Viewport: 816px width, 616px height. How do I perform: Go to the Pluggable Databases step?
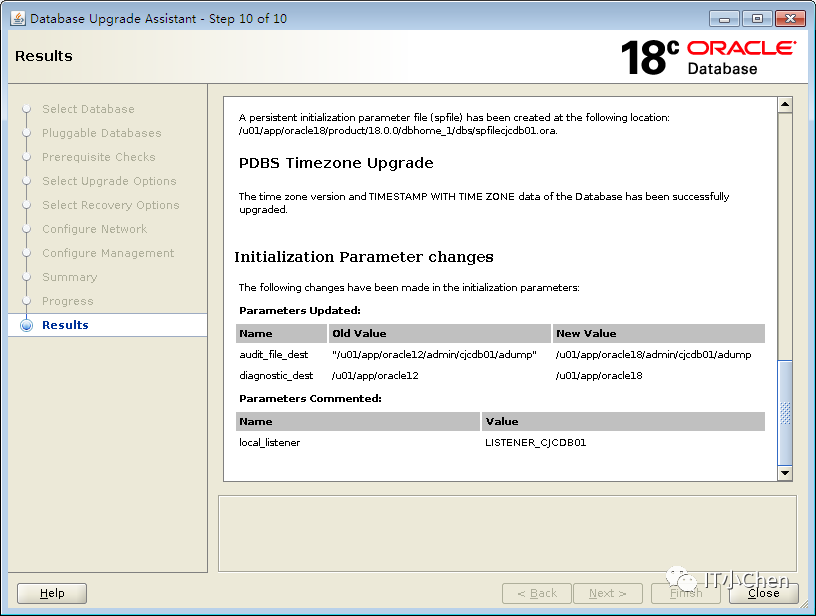[101, 133]
